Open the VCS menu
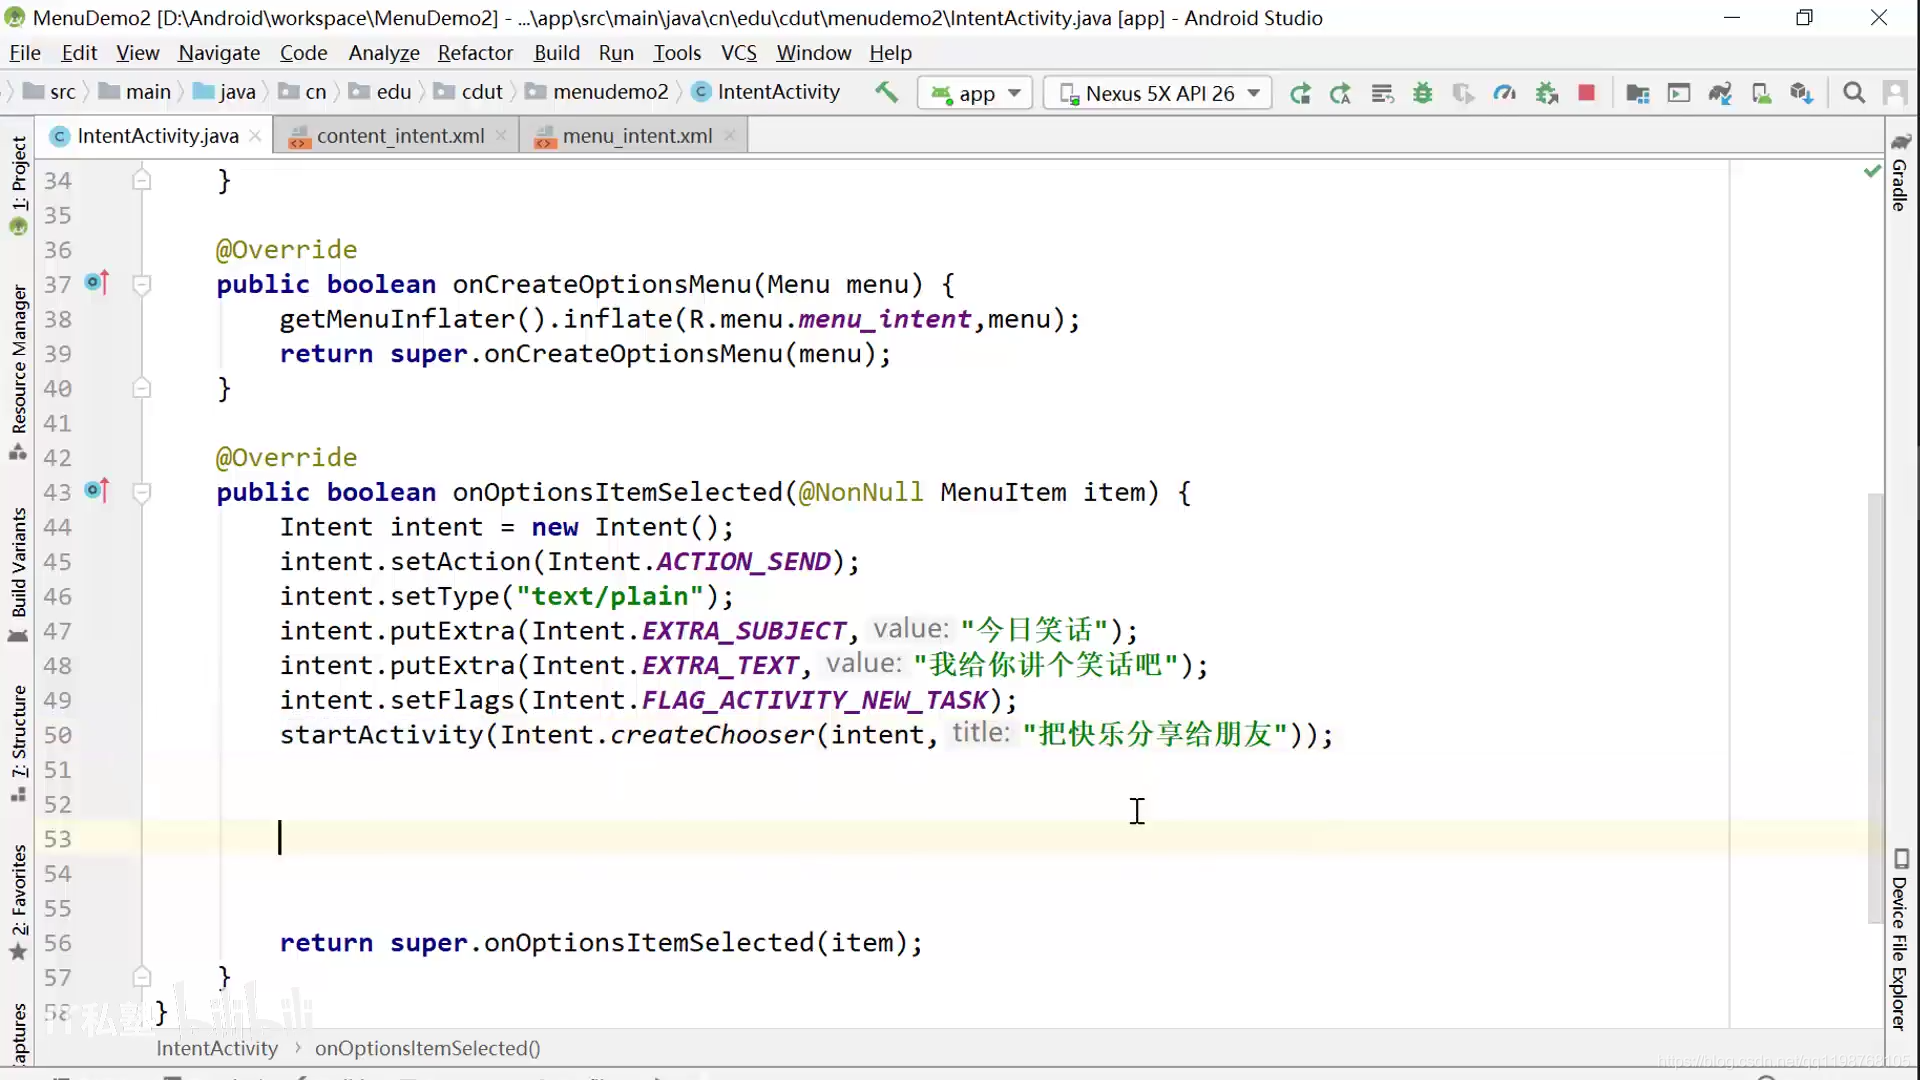Screen dimensions: 1920x1080 [739, 53]
